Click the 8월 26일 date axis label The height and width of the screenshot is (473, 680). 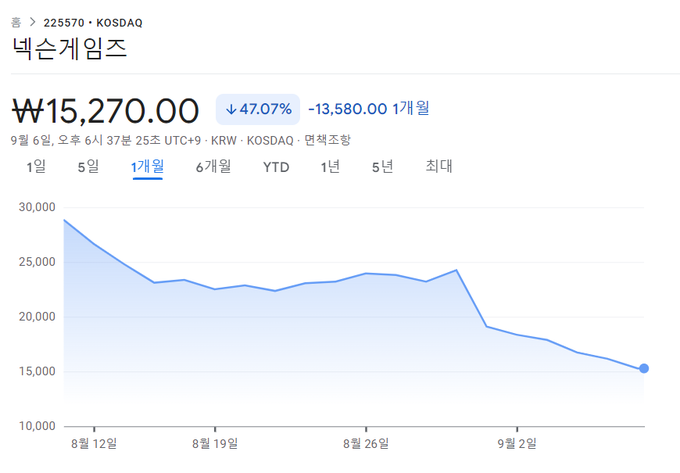tap(365, 441)
